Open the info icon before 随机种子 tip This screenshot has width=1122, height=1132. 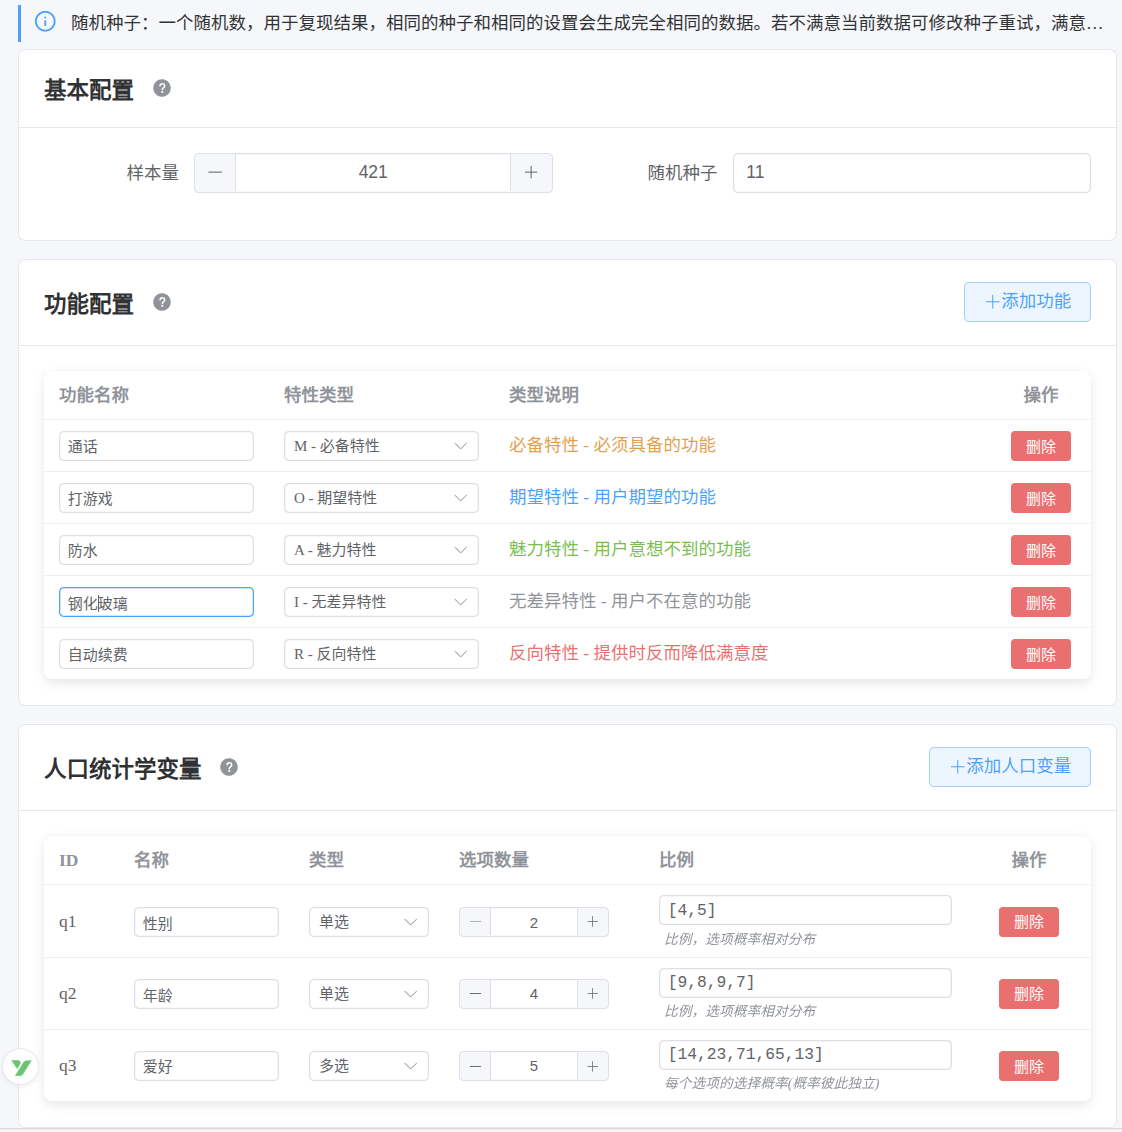(x=44, y=22)
